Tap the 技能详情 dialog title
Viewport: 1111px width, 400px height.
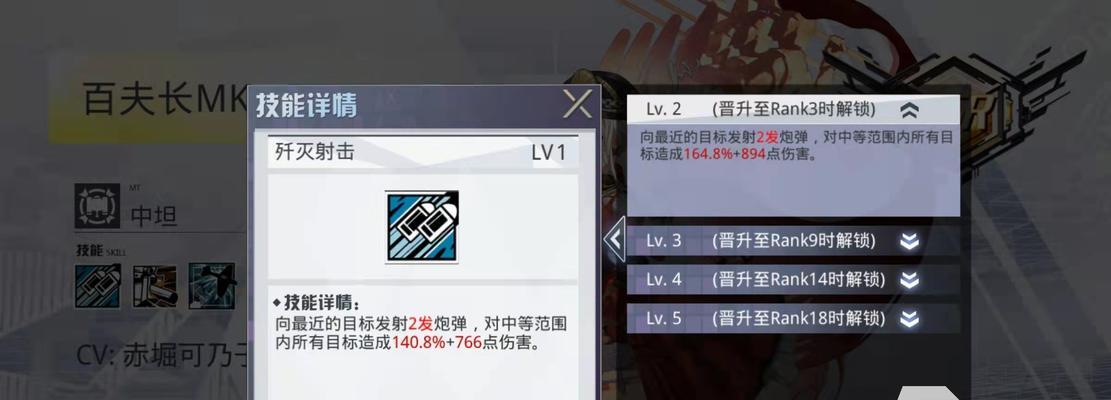(307, 105)
